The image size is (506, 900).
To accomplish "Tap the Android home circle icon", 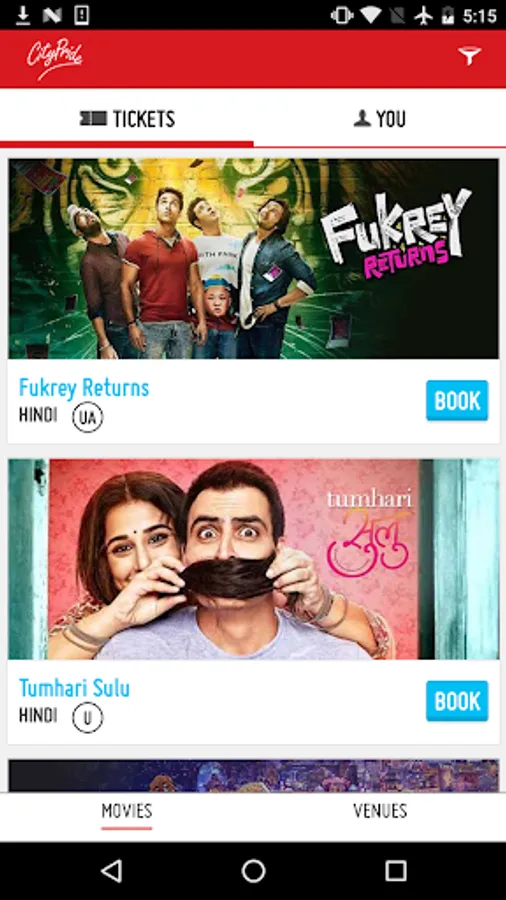I will click(253, 871).
